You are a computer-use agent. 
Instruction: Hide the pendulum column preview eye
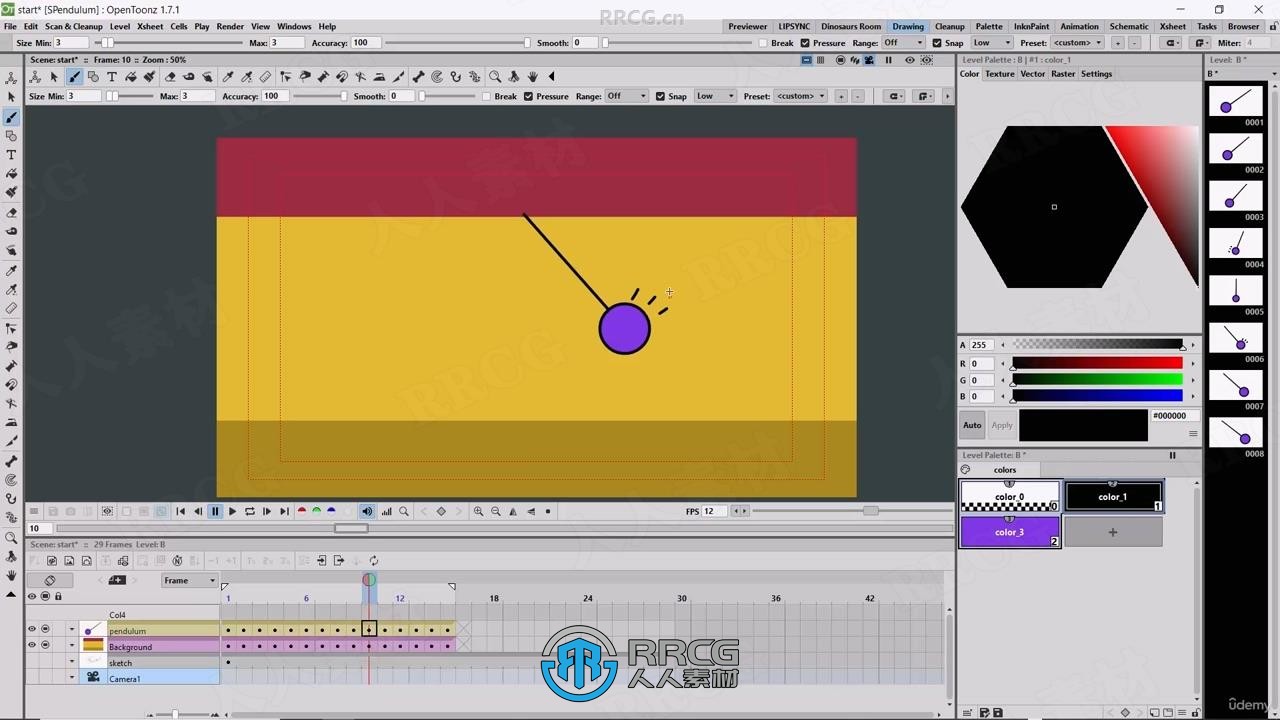[32, 629]
